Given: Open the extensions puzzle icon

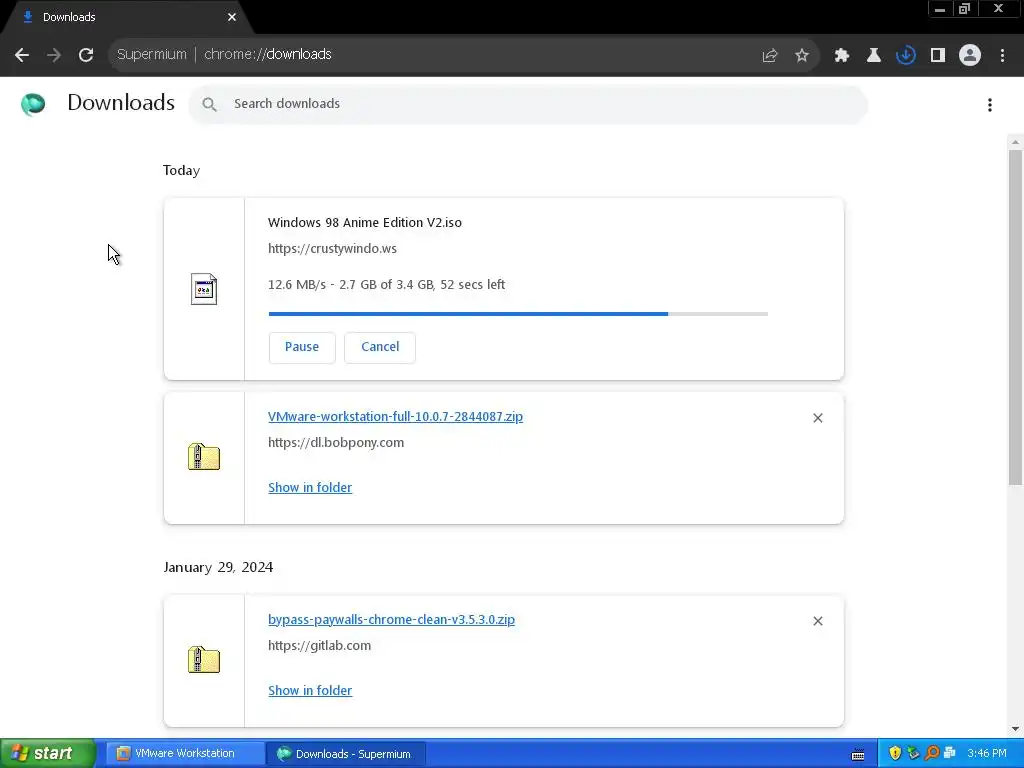Looking at the screenshot, I should coord(842,56).
